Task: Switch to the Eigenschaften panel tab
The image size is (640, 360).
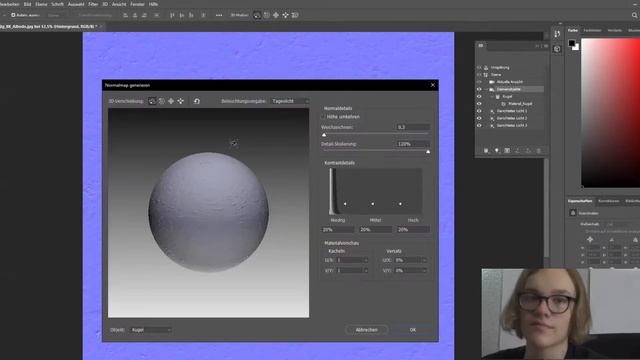Action: tap(580, 201)
